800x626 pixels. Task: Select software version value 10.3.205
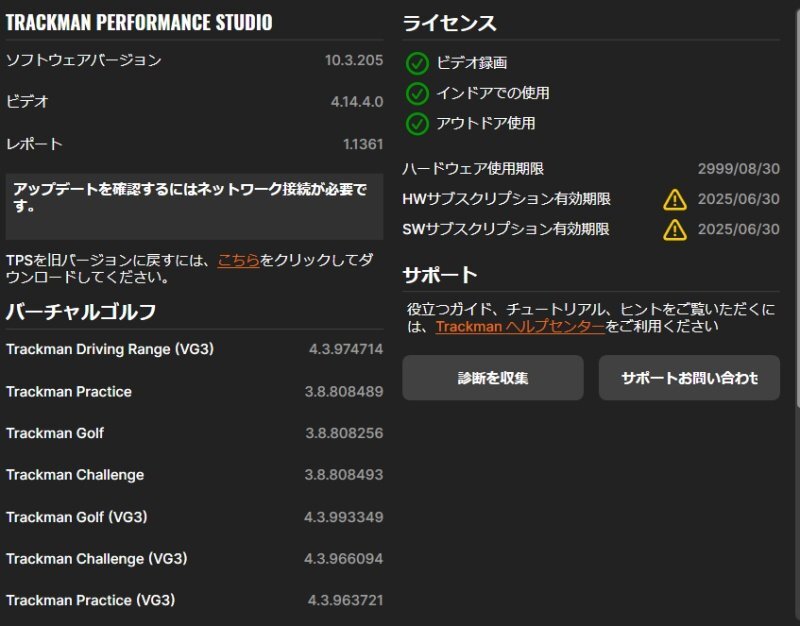coord(354,60)
